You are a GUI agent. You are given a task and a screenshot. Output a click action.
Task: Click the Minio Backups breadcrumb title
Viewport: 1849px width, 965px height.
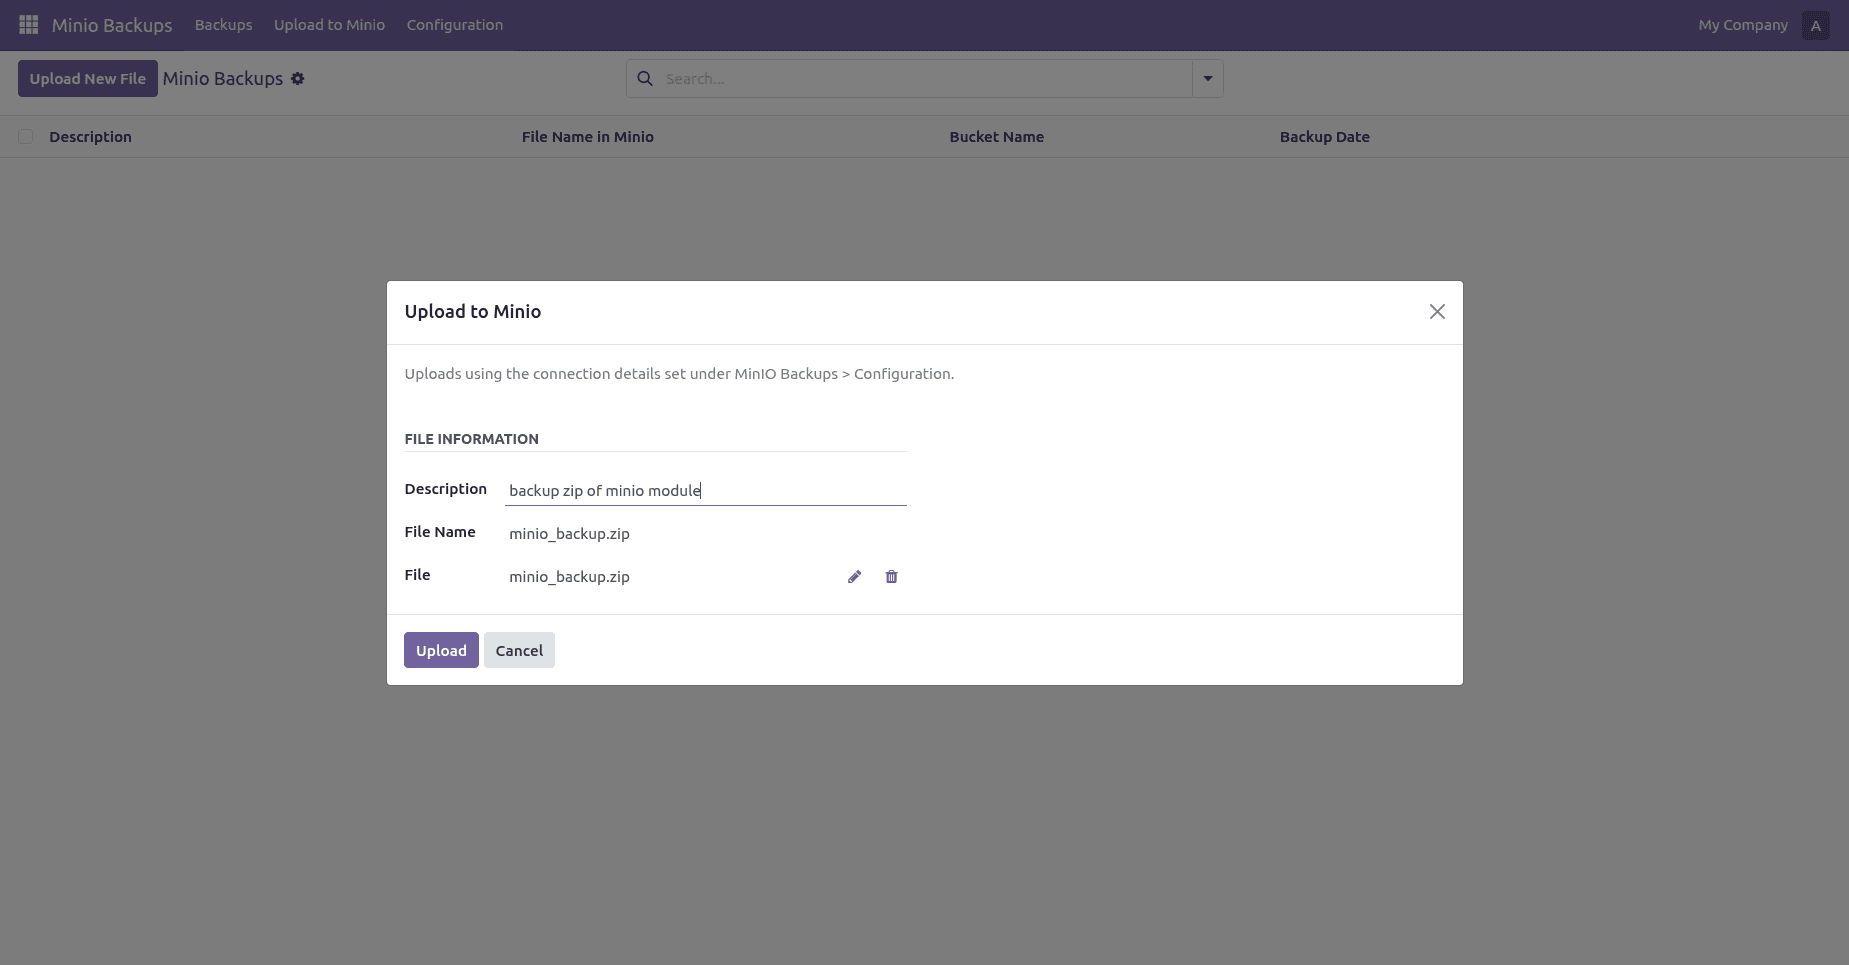[x=223, y=78]
